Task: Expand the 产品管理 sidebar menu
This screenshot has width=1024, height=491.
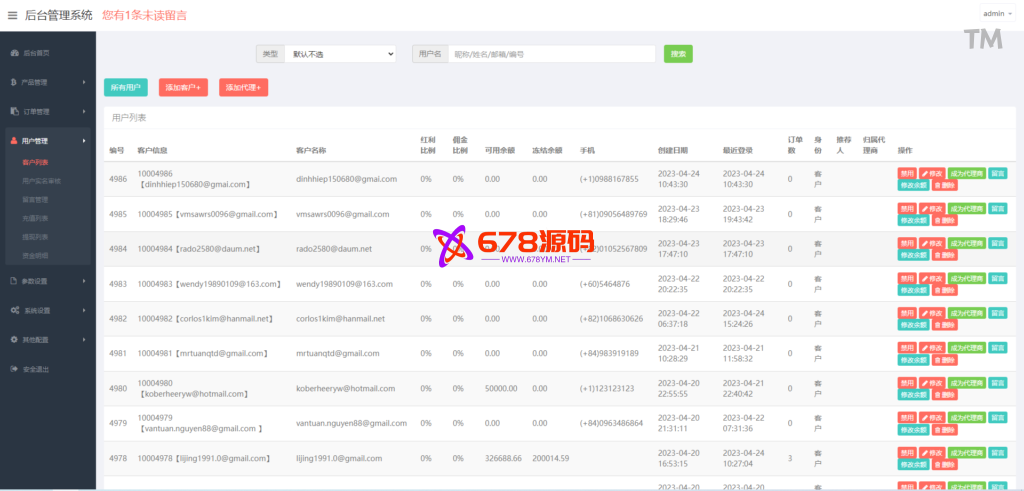Action: point(46,82)
